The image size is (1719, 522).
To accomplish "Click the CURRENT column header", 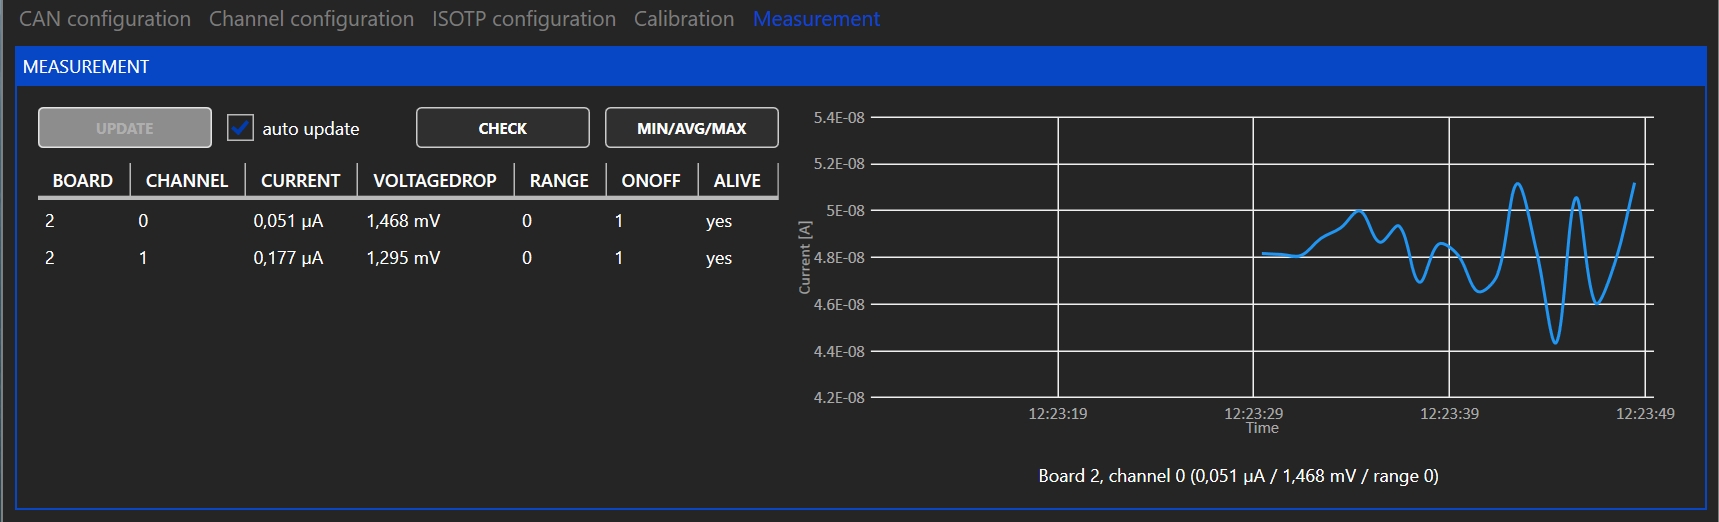I will point(300,181).
